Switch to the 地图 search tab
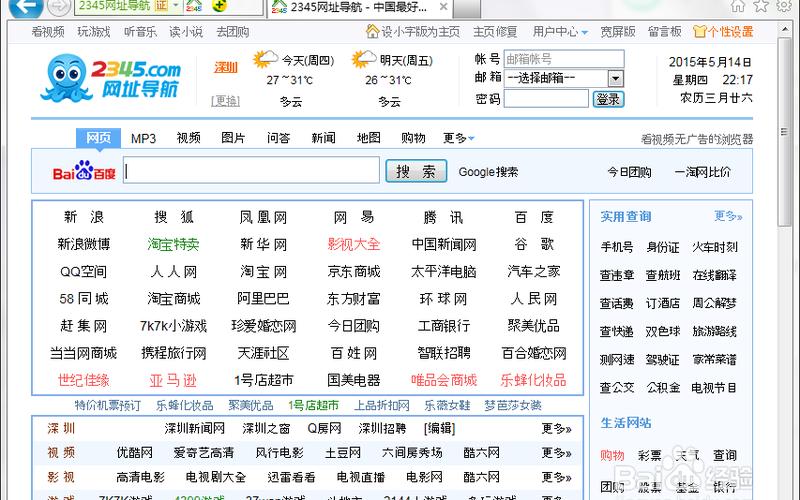The width and height of the screenshot is (800, 500). point(368,138)
